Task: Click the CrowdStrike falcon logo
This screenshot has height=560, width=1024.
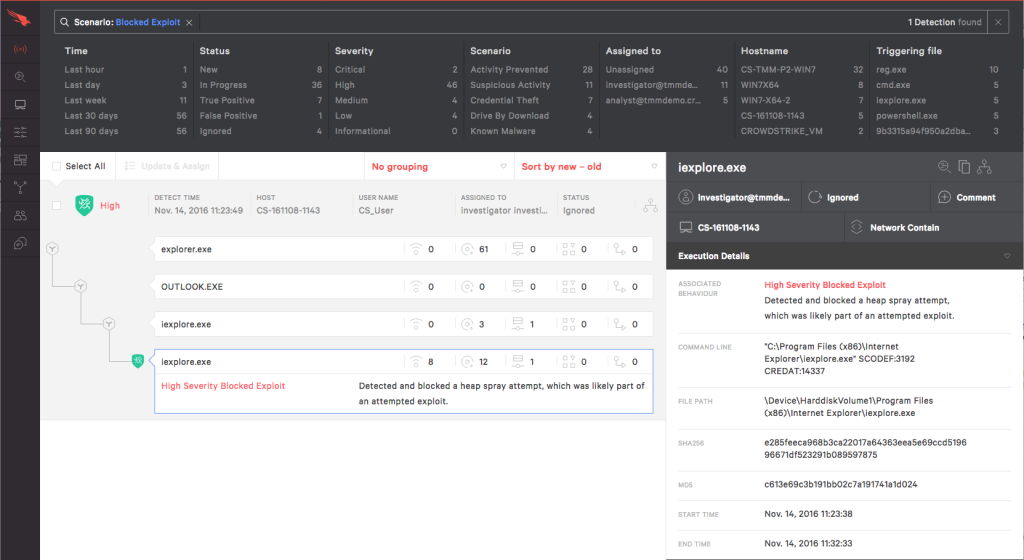Action: tap(20, 18)
